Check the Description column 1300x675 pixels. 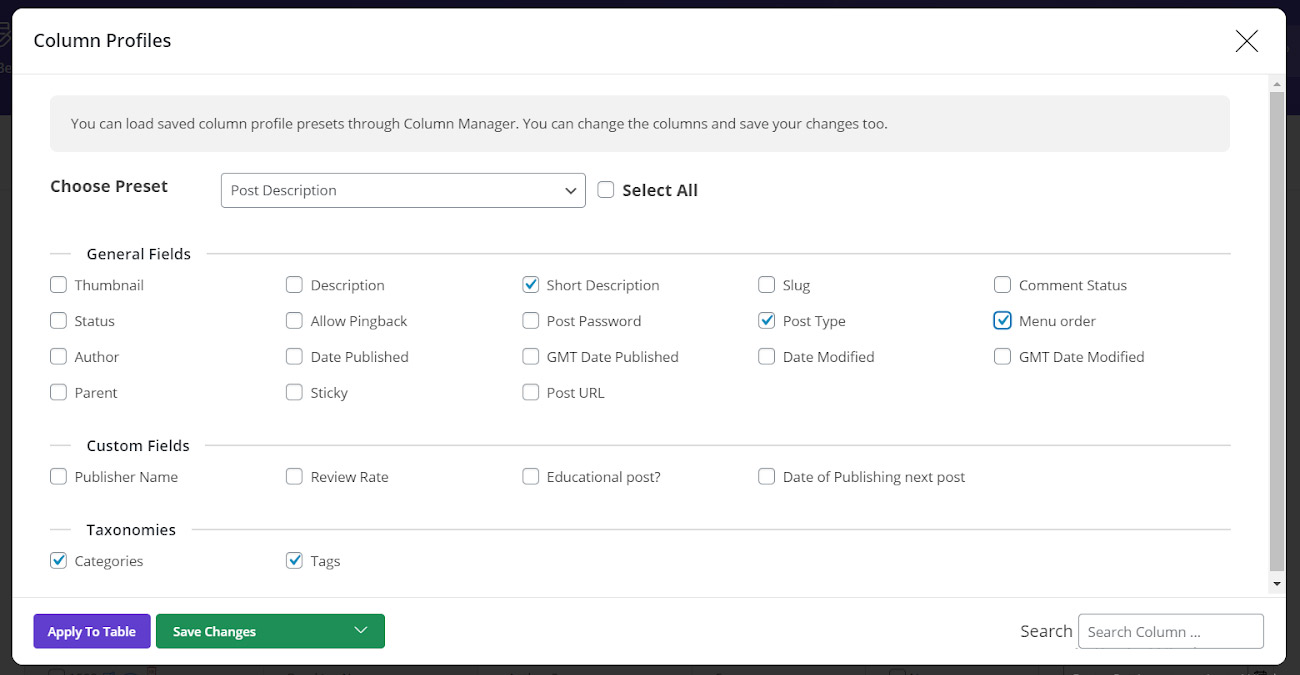click(x=294, y=285)
